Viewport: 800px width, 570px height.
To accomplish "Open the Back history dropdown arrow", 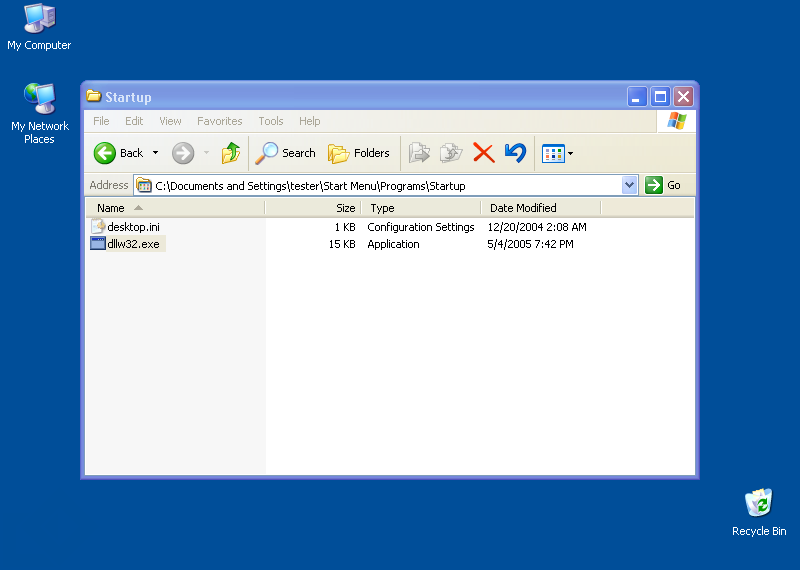I will (156, 153).
